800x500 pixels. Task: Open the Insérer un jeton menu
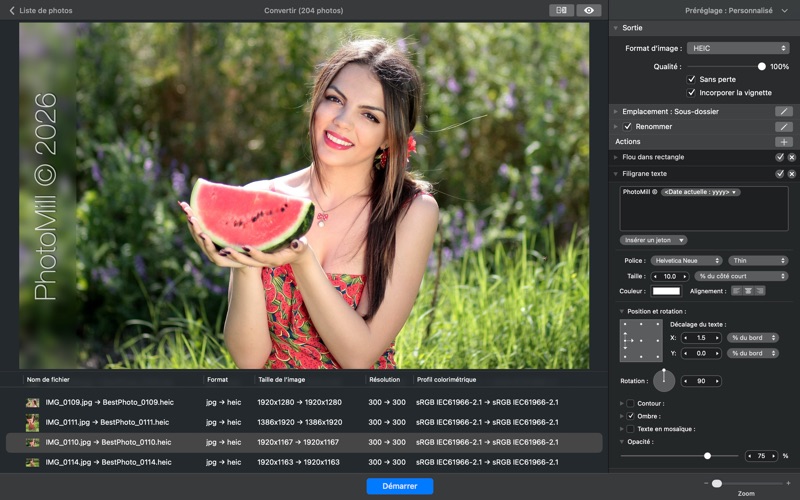(653, 240)
